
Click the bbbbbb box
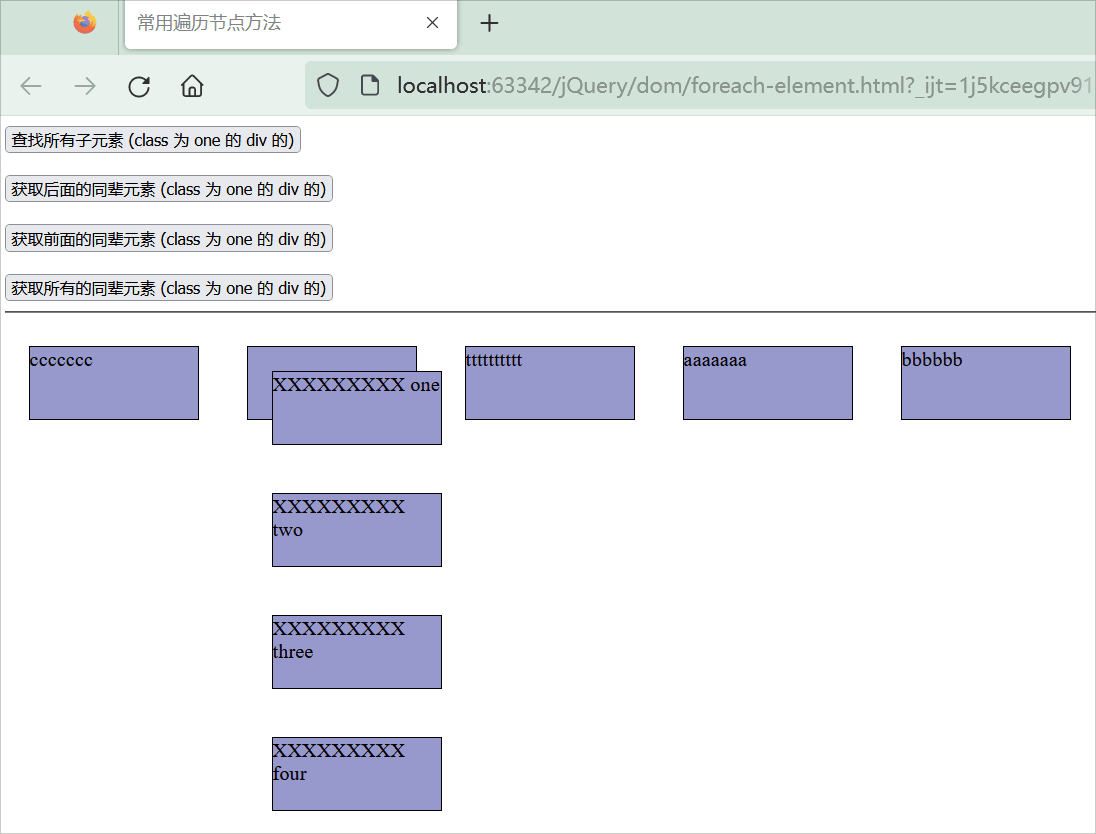click(x=986, y=383)
